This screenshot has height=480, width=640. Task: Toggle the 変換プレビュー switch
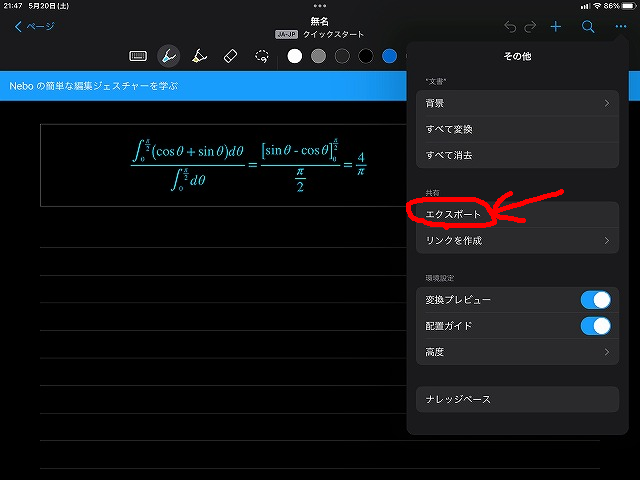[x=595, y=300]
